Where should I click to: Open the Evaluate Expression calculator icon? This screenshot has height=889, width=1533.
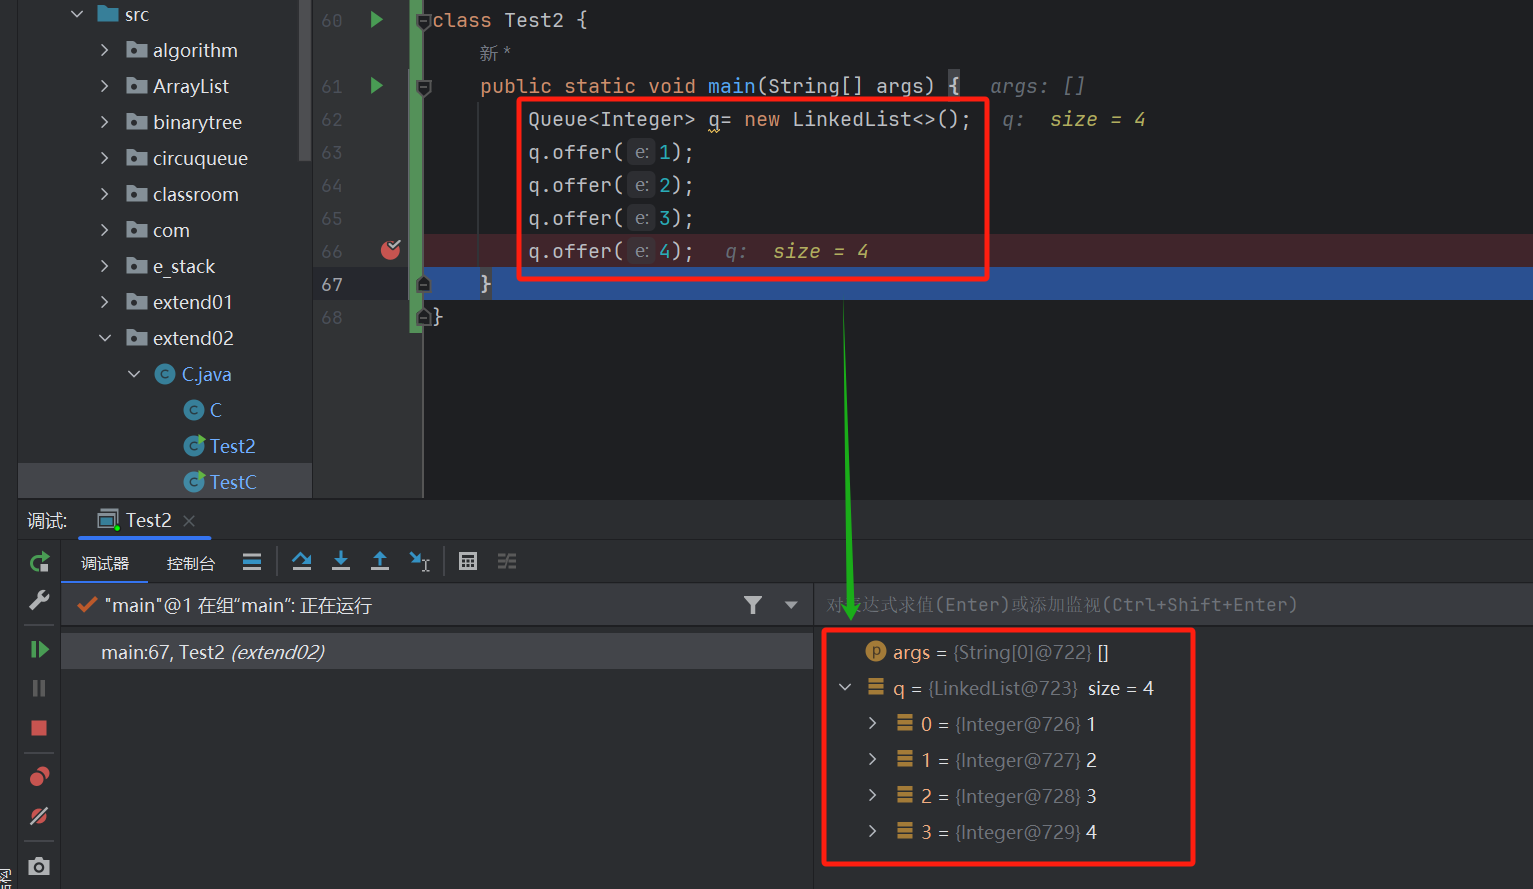click(467, 561)
